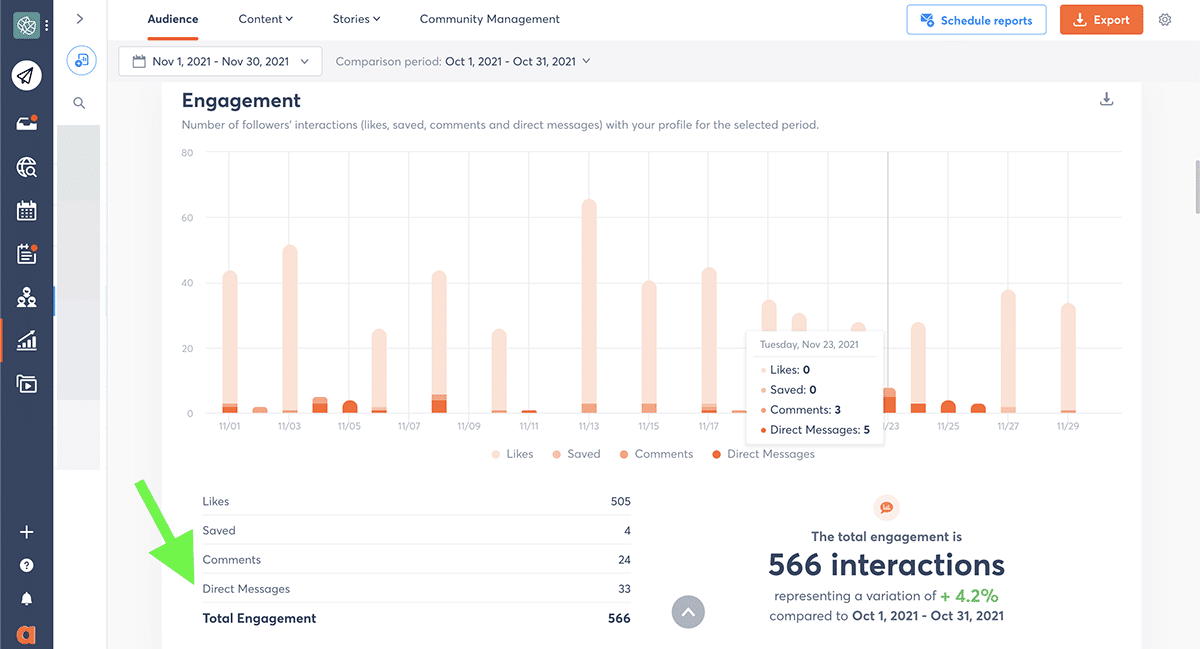Click the Schedule reports button

(976, 19)
